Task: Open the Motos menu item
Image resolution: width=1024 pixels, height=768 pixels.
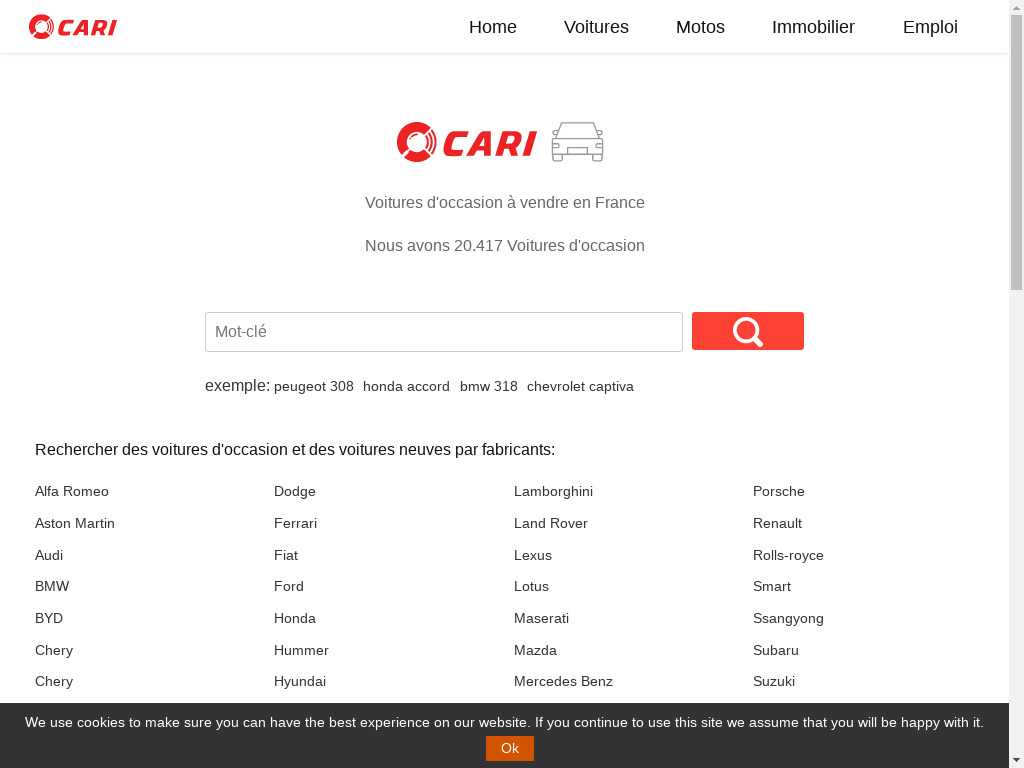Action: [700, 27]
